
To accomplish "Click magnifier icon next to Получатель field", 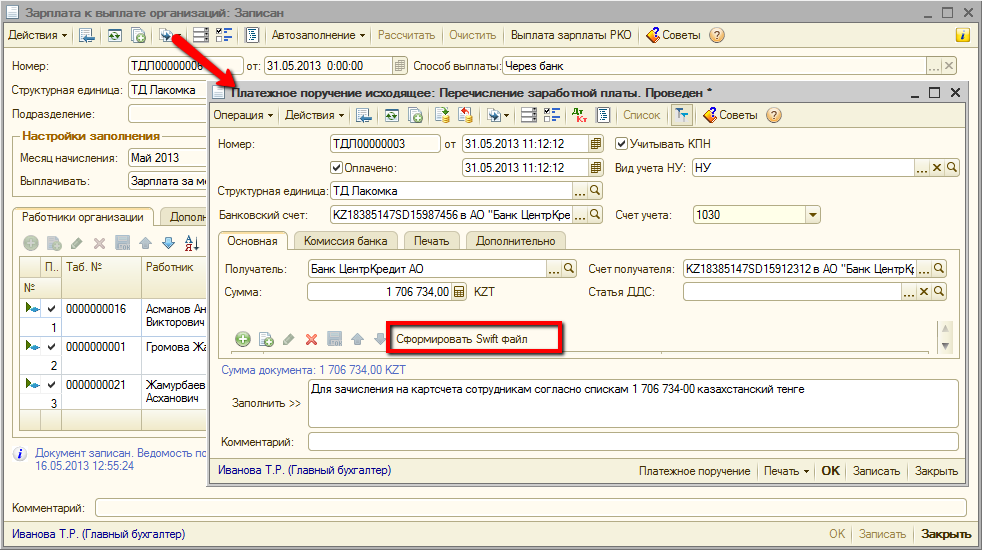I will tap(569, 269).
